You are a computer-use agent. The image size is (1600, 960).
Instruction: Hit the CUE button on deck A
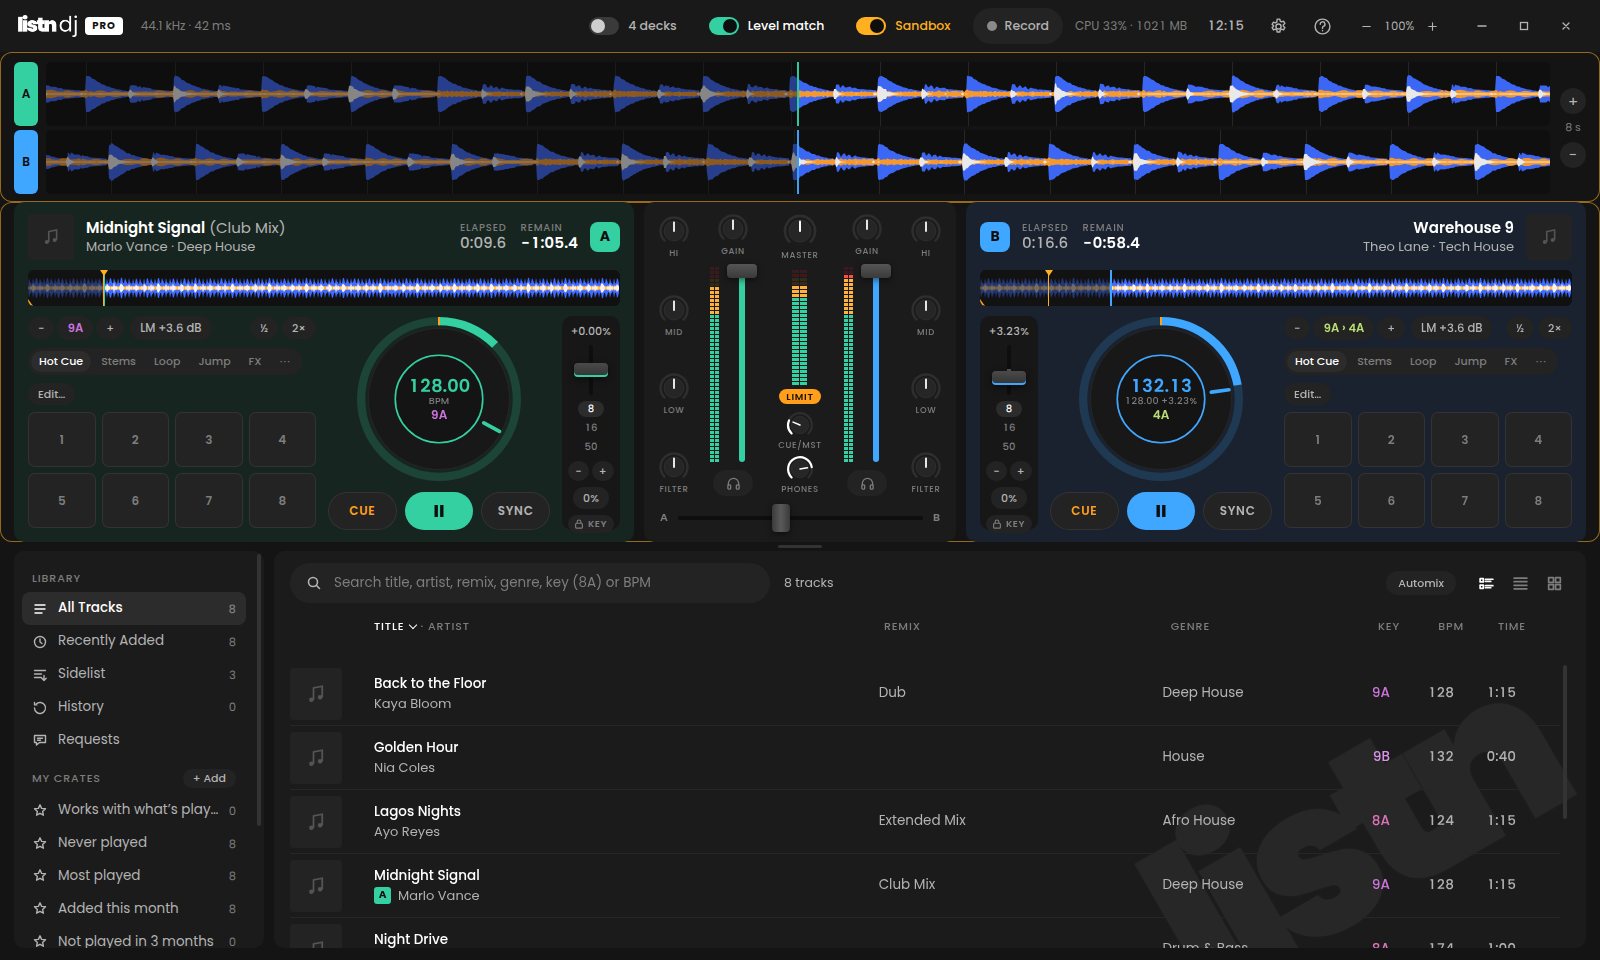click(362, 510)
